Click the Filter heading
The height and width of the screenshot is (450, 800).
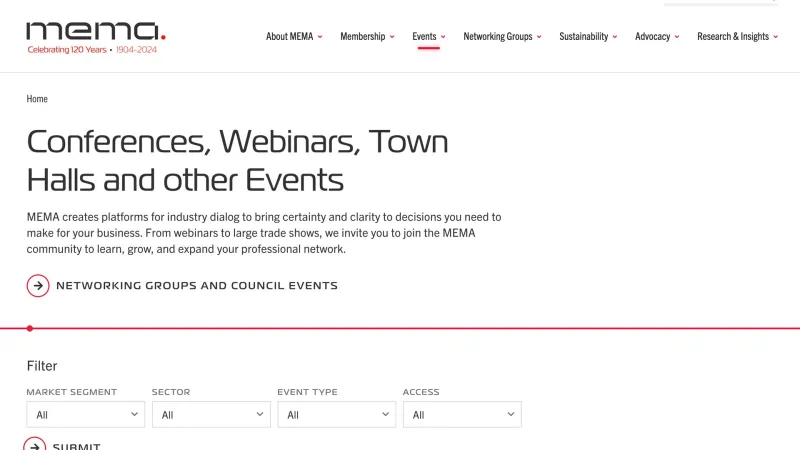click(42, 366)
